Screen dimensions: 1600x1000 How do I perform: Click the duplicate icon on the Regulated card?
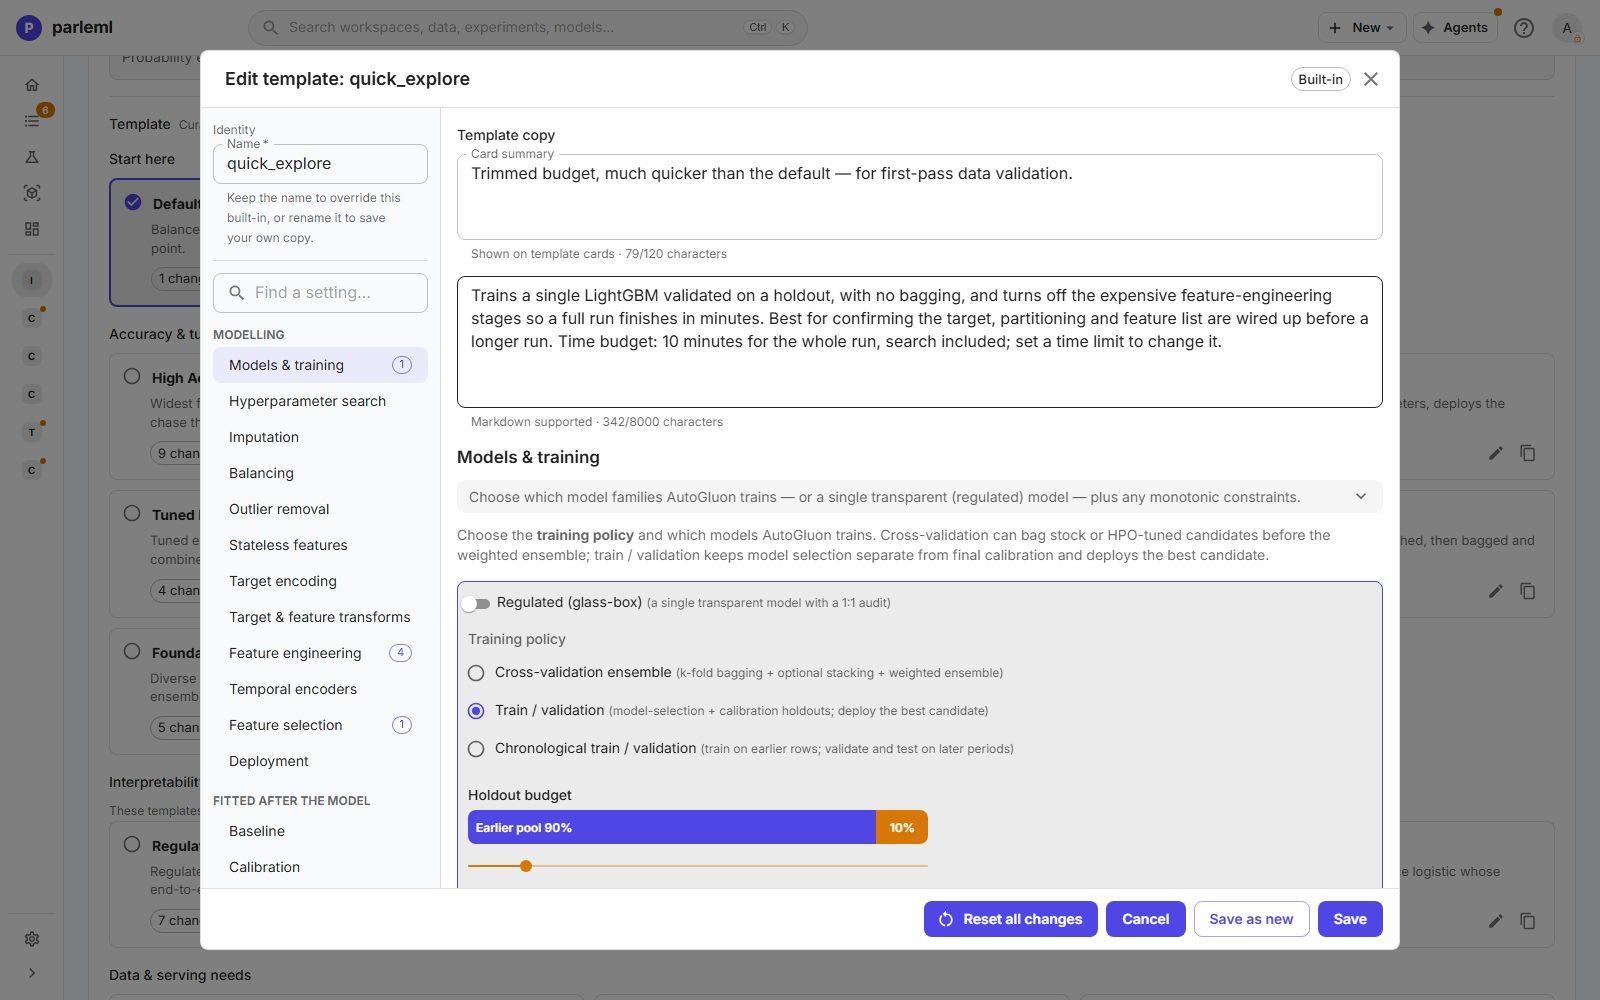(1528, 921)
